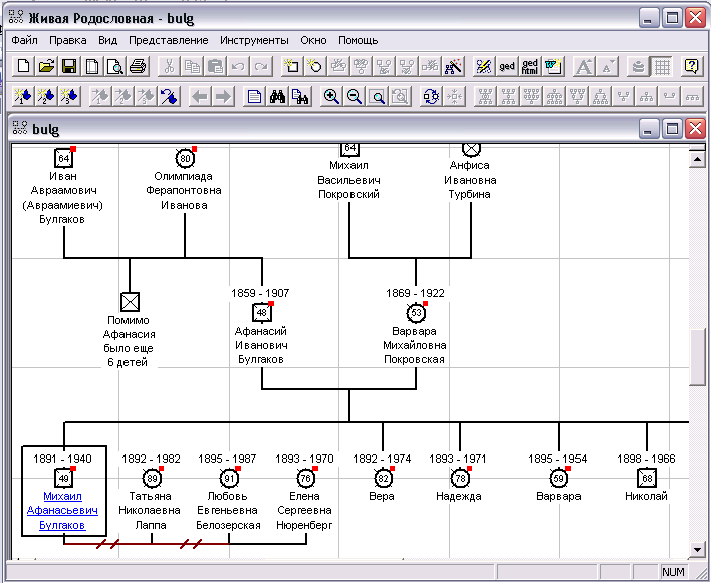
Task: Select the Надежда person node
Action: pos(460,478)
